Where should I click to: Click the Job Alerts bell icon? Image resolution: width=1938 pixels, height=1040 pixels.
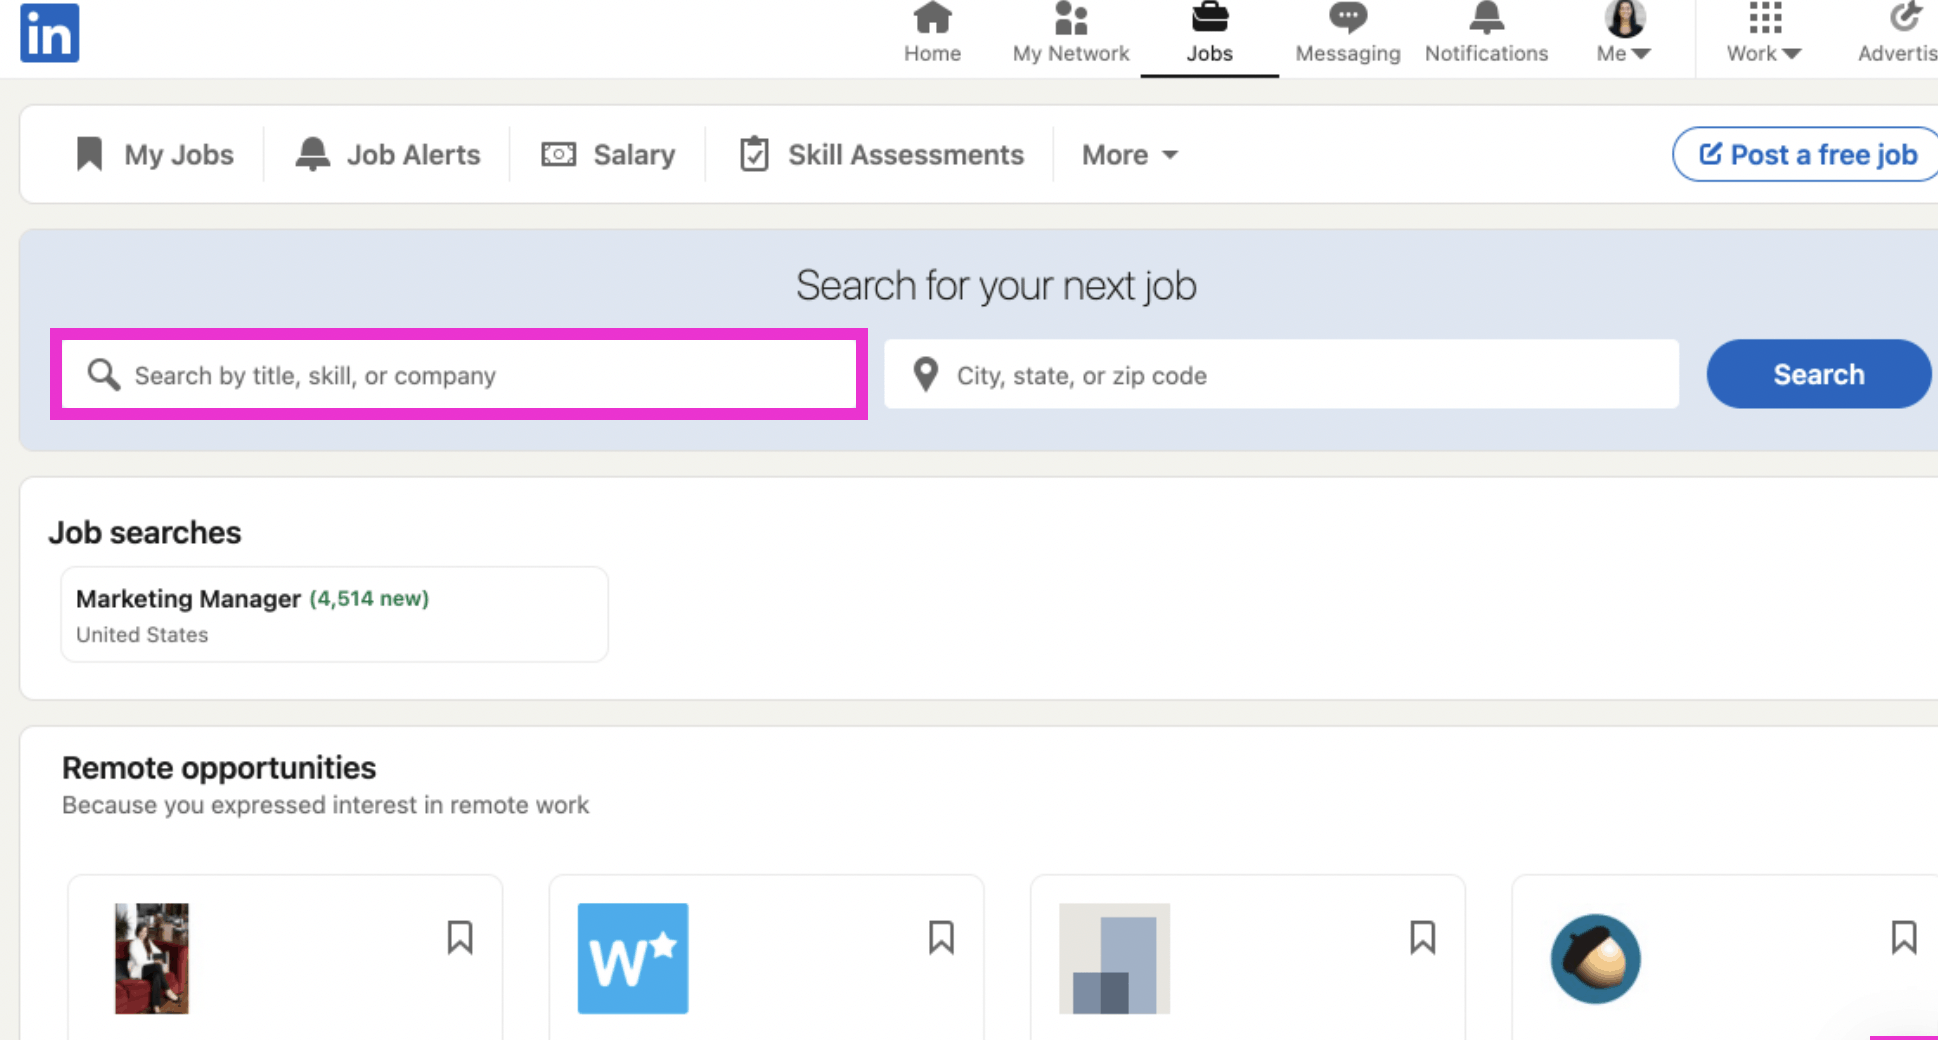(312, 152)
